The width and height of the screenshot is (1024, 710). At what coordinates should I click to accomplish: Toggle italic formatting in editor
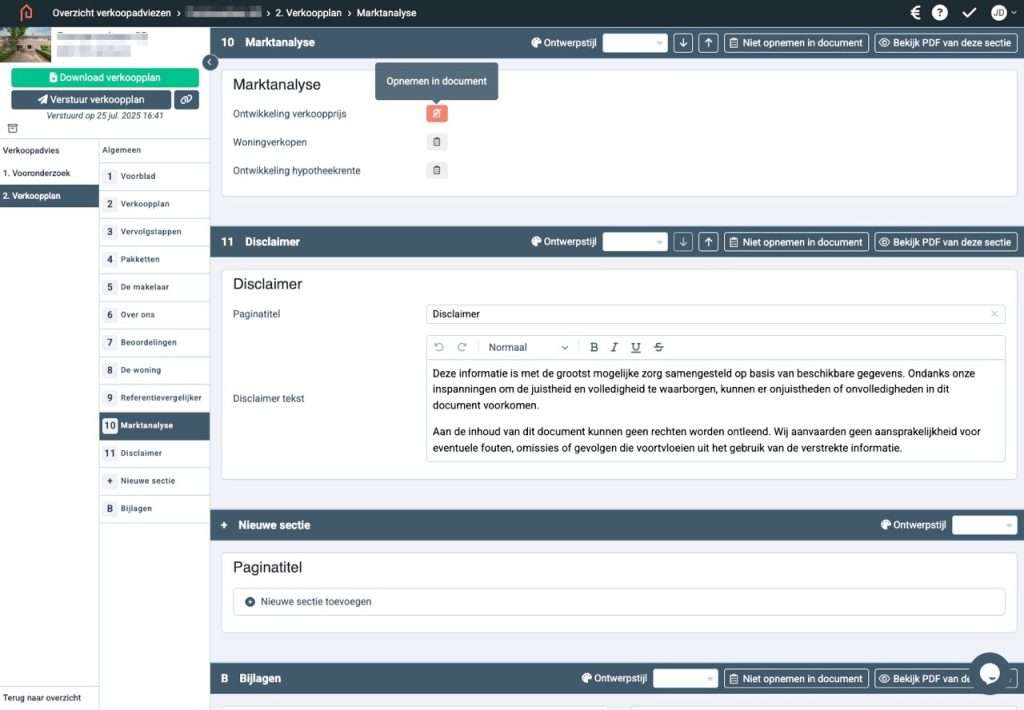[x=614, y=347]
